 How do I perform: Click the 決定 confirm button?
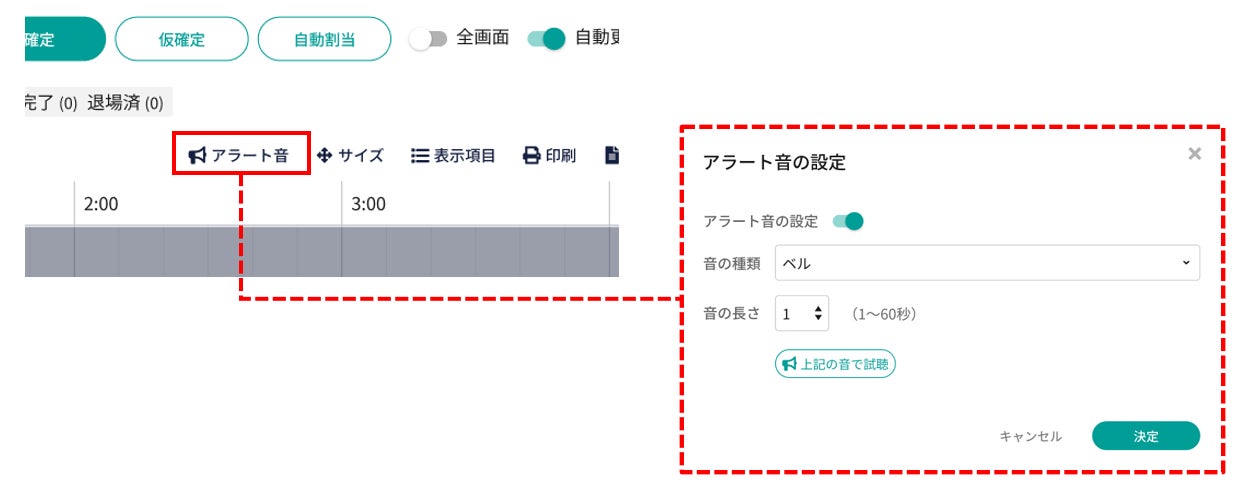click(1145, 436)
